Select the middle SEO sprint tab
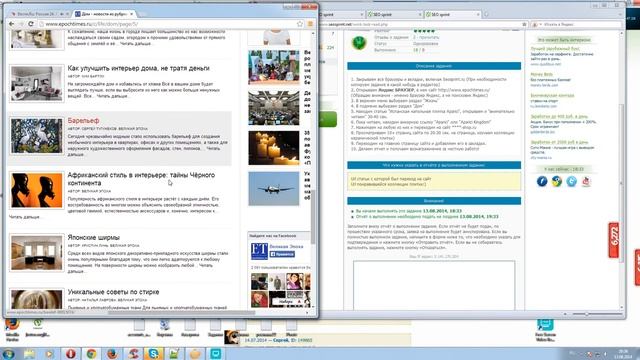The image size is (640, 360). (393, 14)
